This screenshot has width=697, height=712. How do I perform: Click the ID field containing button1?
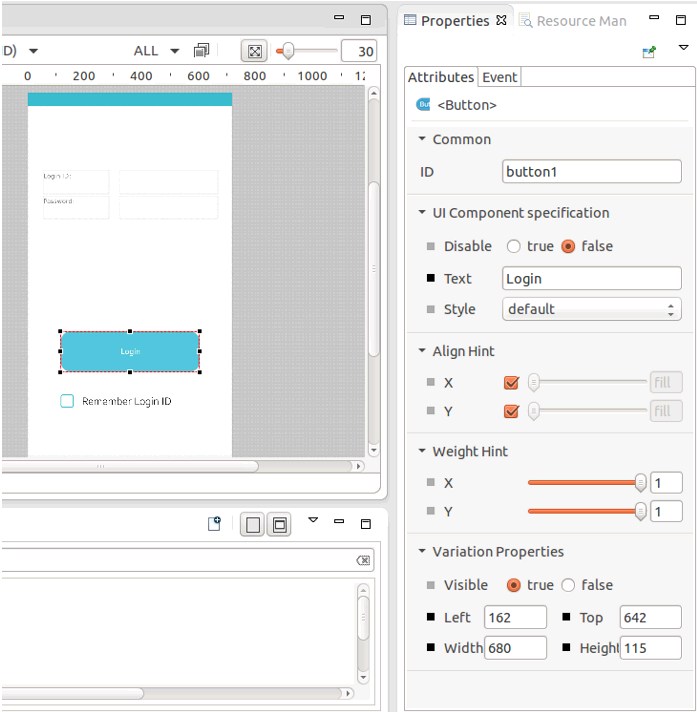pos(591,172)
